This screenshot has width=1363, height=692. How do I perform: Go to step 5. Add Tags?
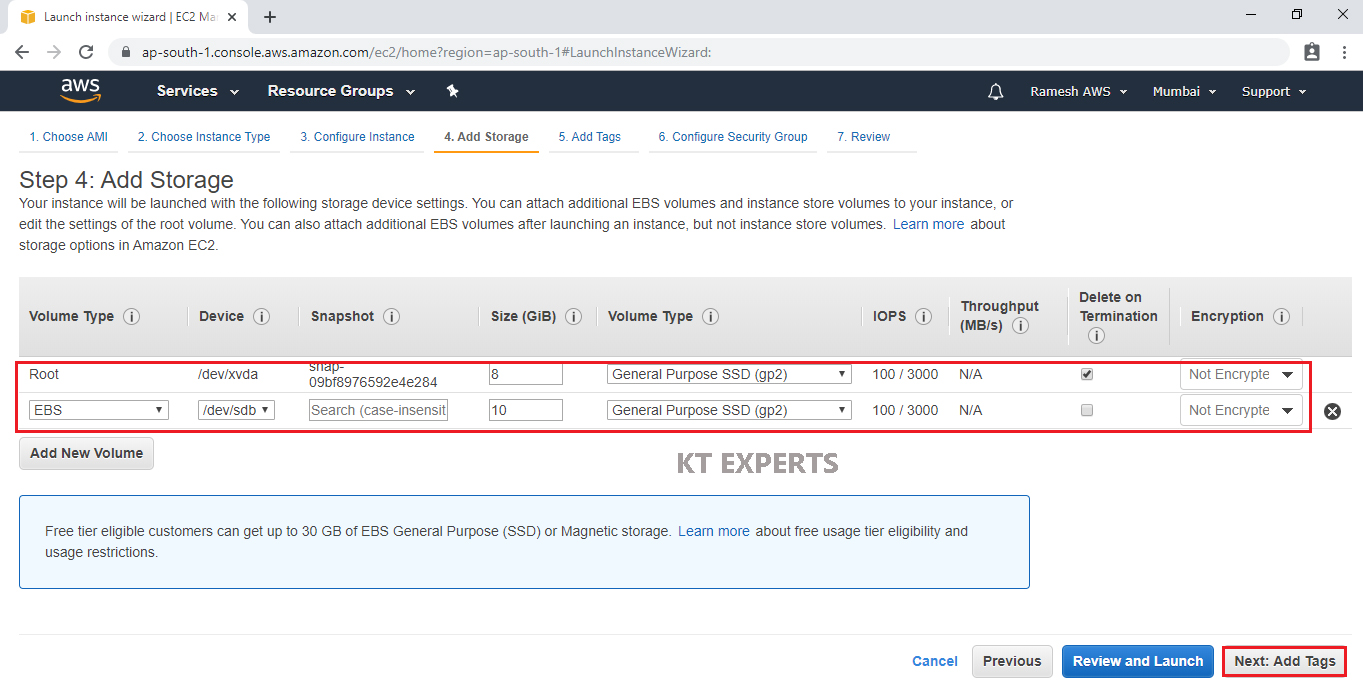[590, 137]
